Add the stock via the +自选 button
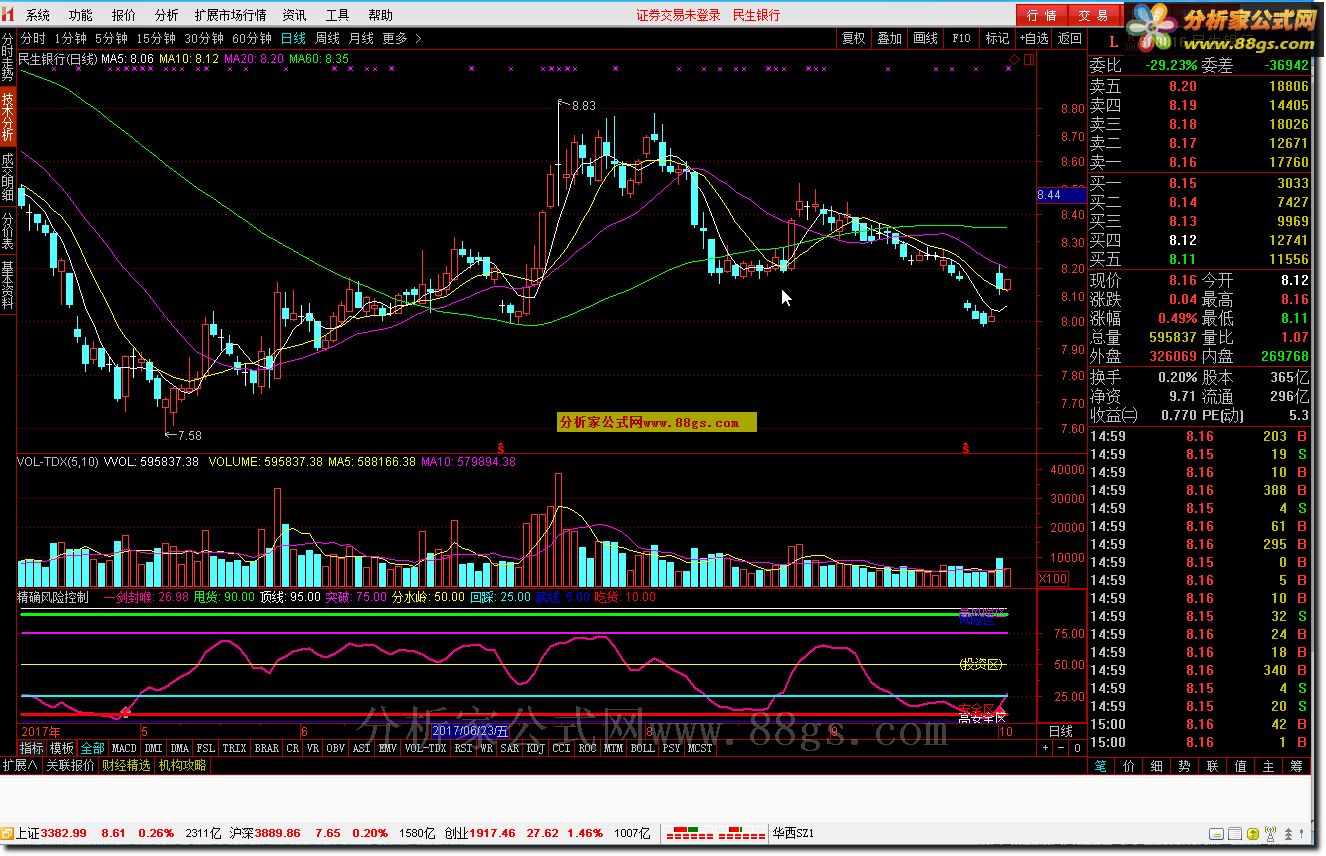 coord(1034,38)
